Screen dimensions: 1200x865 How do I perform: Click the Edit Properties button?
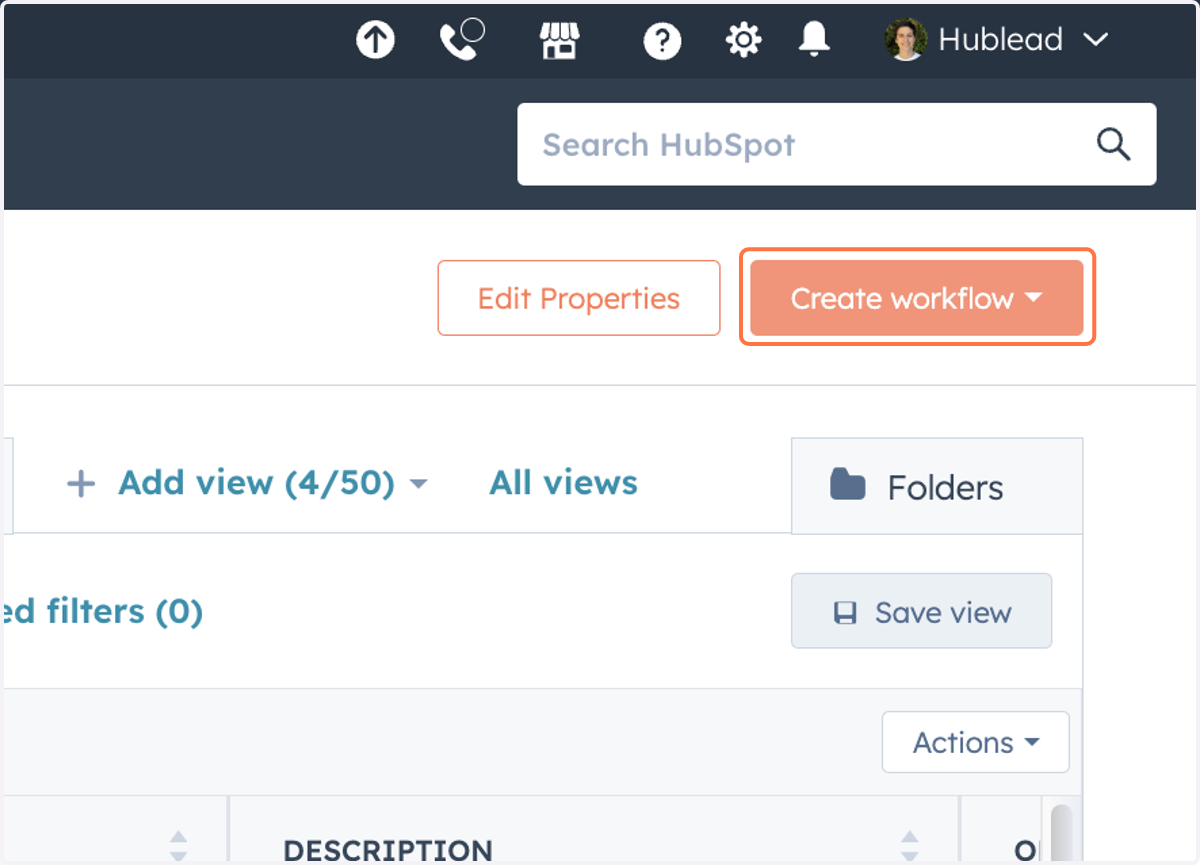click(578, 298)
